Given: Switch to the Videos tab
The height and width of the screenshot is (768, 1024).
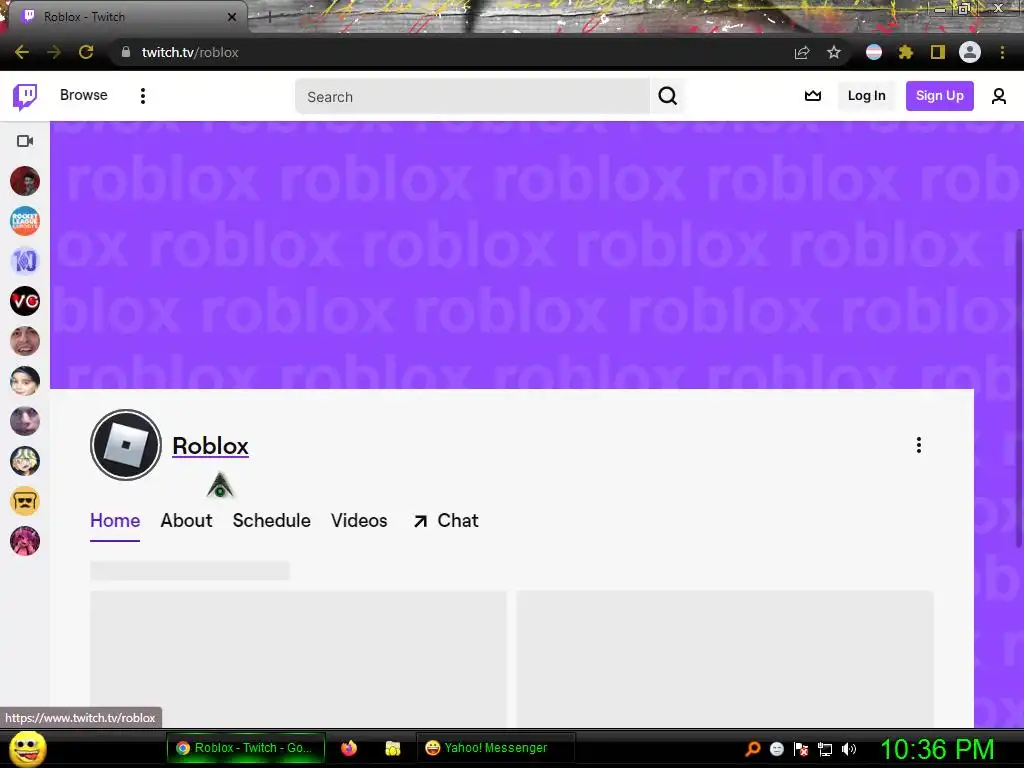Looking at the screenshot, I should [x=359, y=520].
